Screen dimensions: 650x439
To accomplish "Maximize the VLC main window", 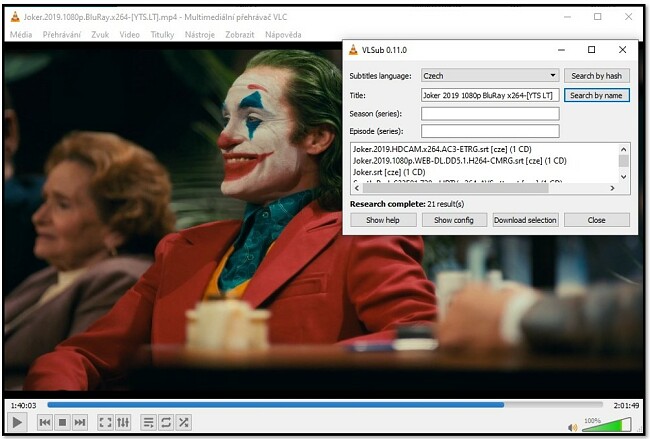I will coord(598,17).
